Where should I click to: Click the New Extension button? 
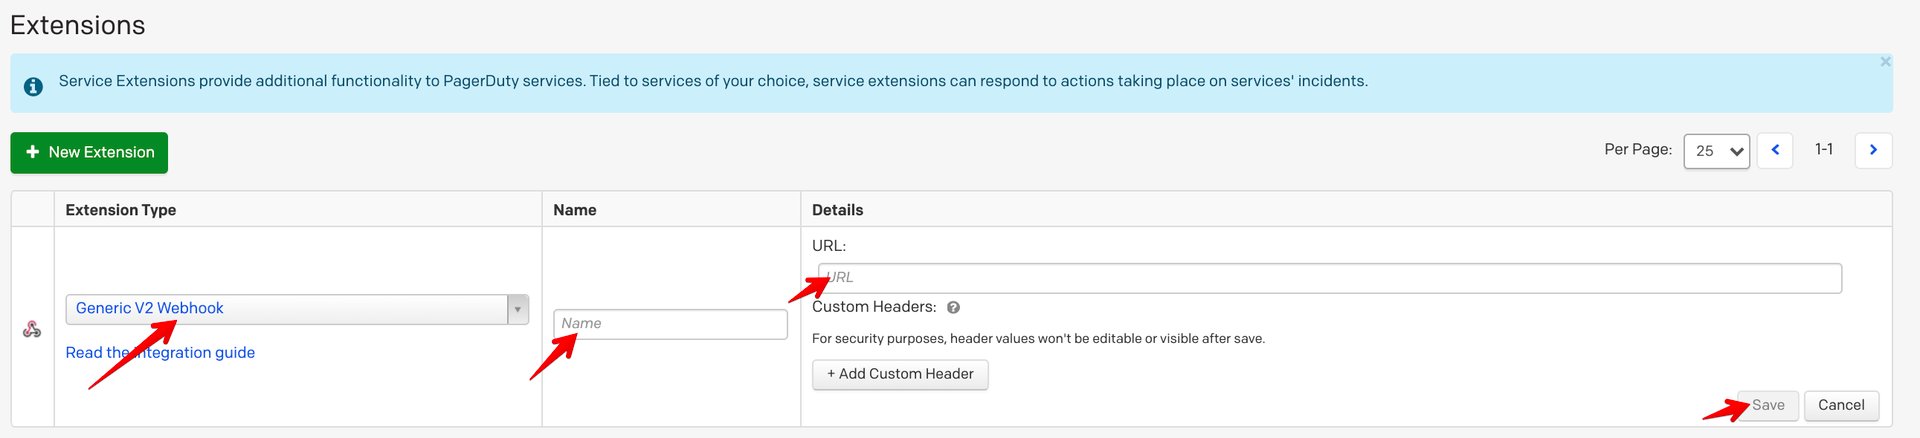(89, 153)
